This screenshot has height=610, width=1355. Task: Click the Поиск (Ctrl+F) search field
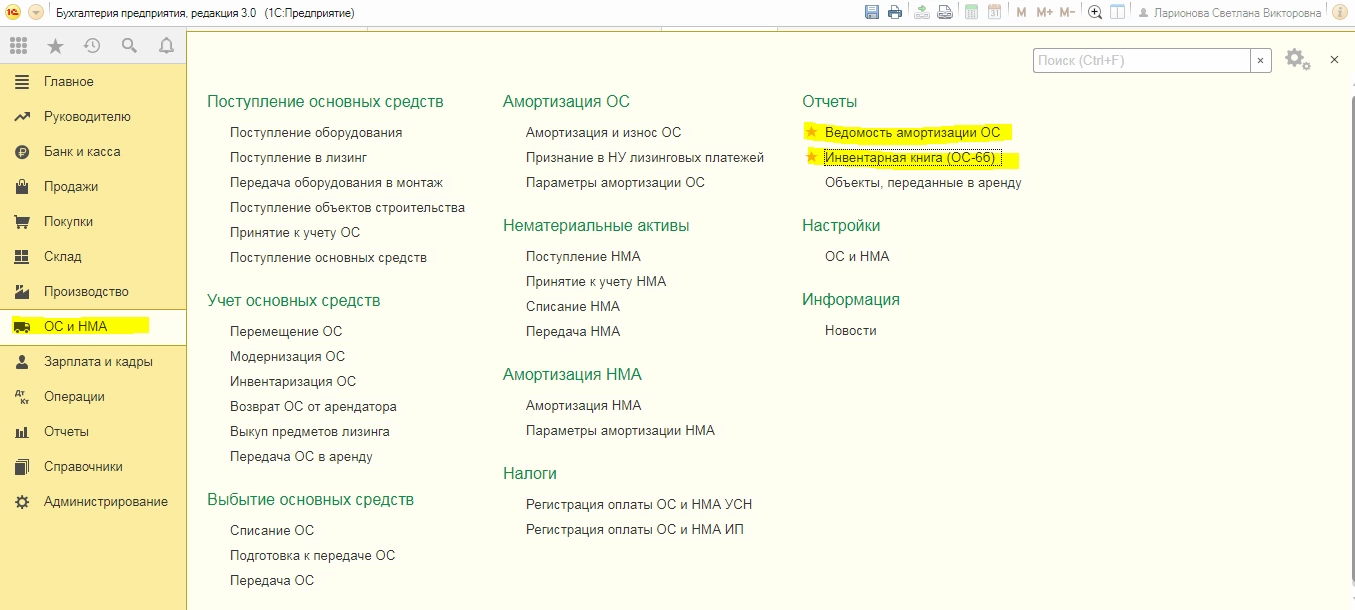[1141, 60]
